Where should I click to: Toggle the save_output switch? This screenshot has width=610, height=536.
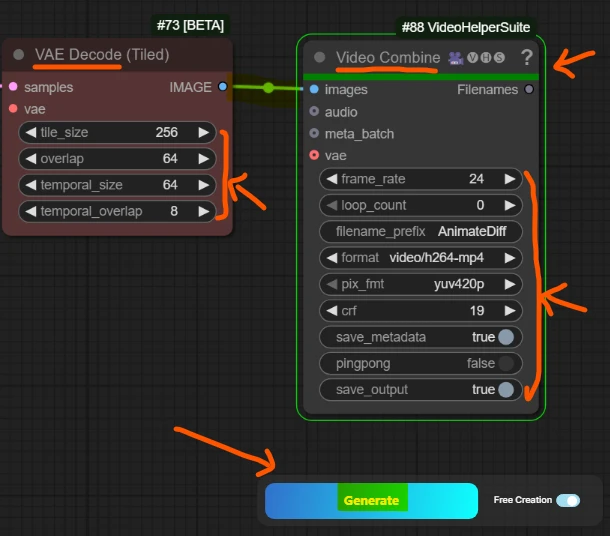[x=506, y=389]
